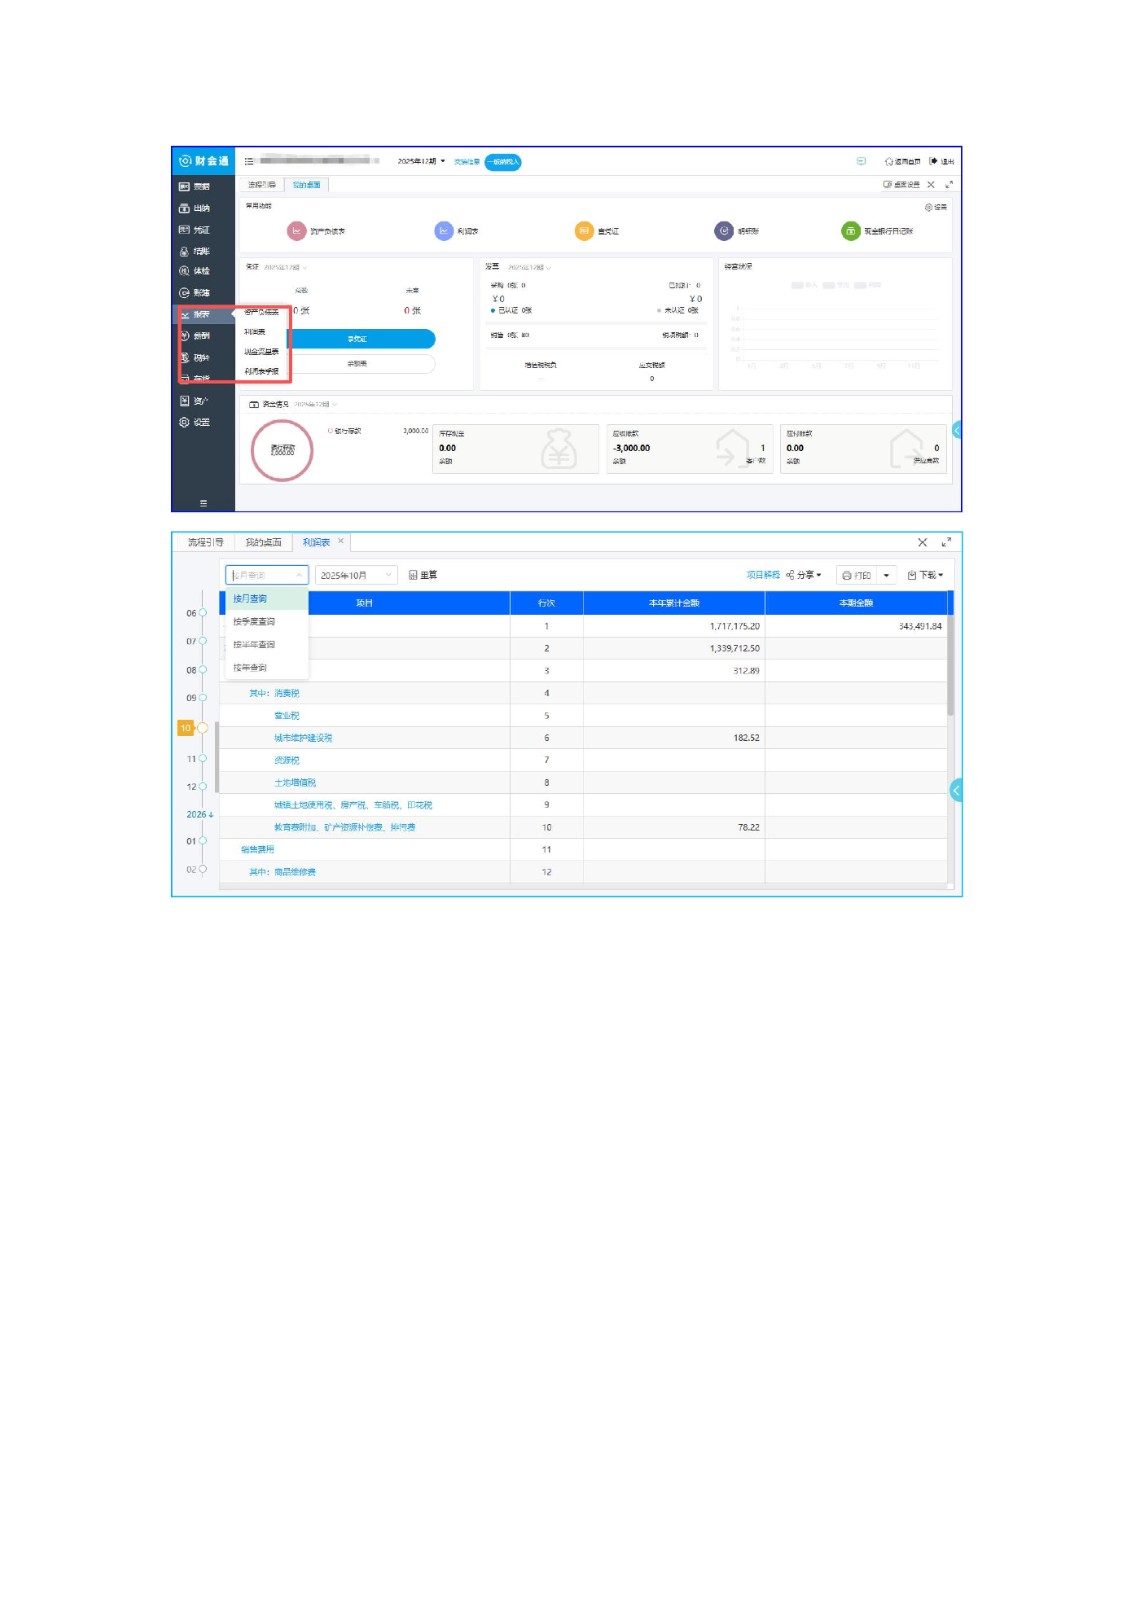This screenshot has height=1600, width=1131.
Task: Open the 2025年10月 period dropdown
Action: tap(356, 575)
